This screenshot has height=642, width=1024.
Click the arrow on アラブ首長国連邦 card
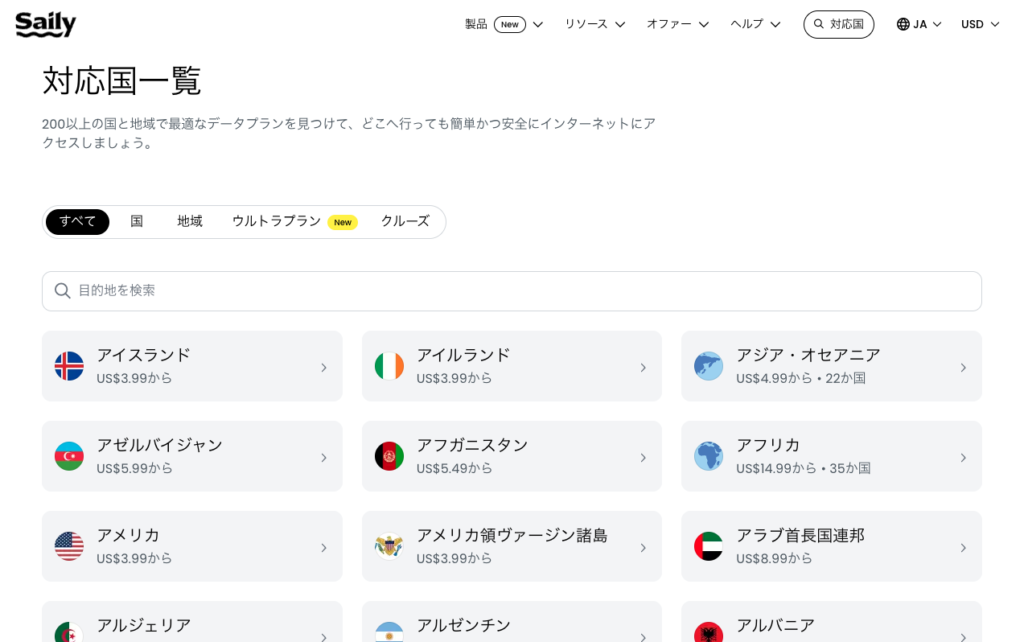pos(963,548)
